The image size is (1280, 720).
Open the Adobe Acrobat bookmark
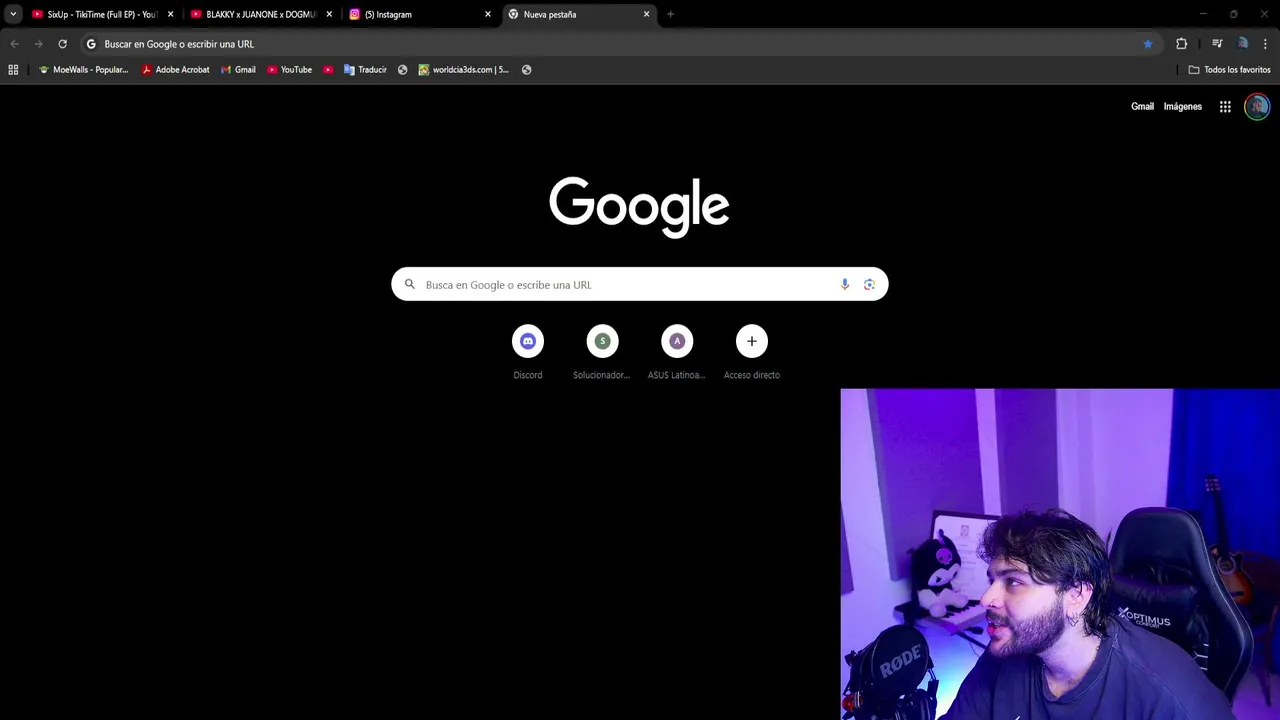pyautogui.click(x=176, y=70)
